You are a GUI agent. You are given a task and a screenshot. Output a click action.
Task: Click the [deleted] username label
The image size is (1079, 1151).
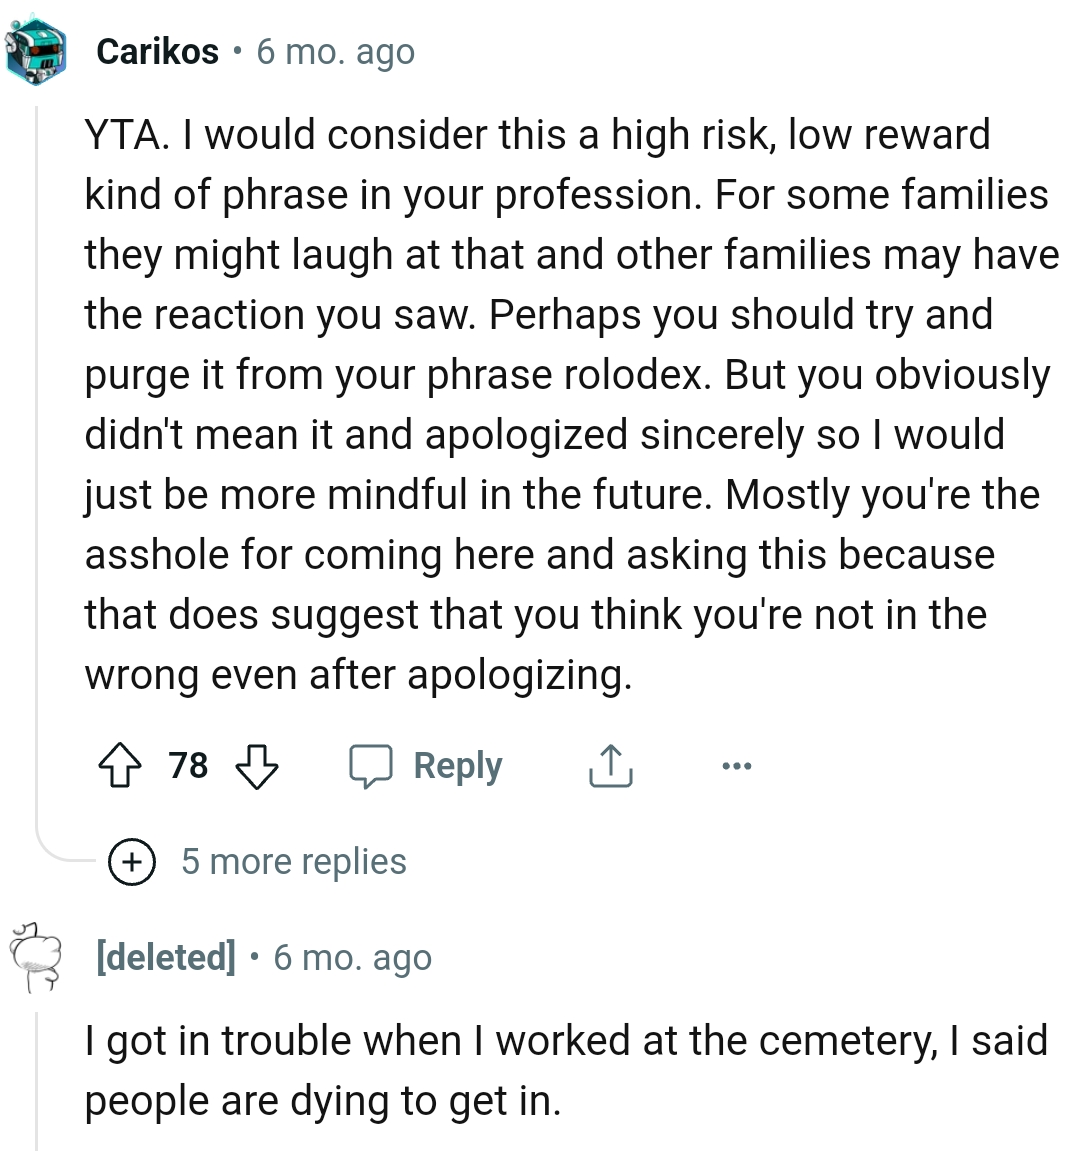(167, 957)
